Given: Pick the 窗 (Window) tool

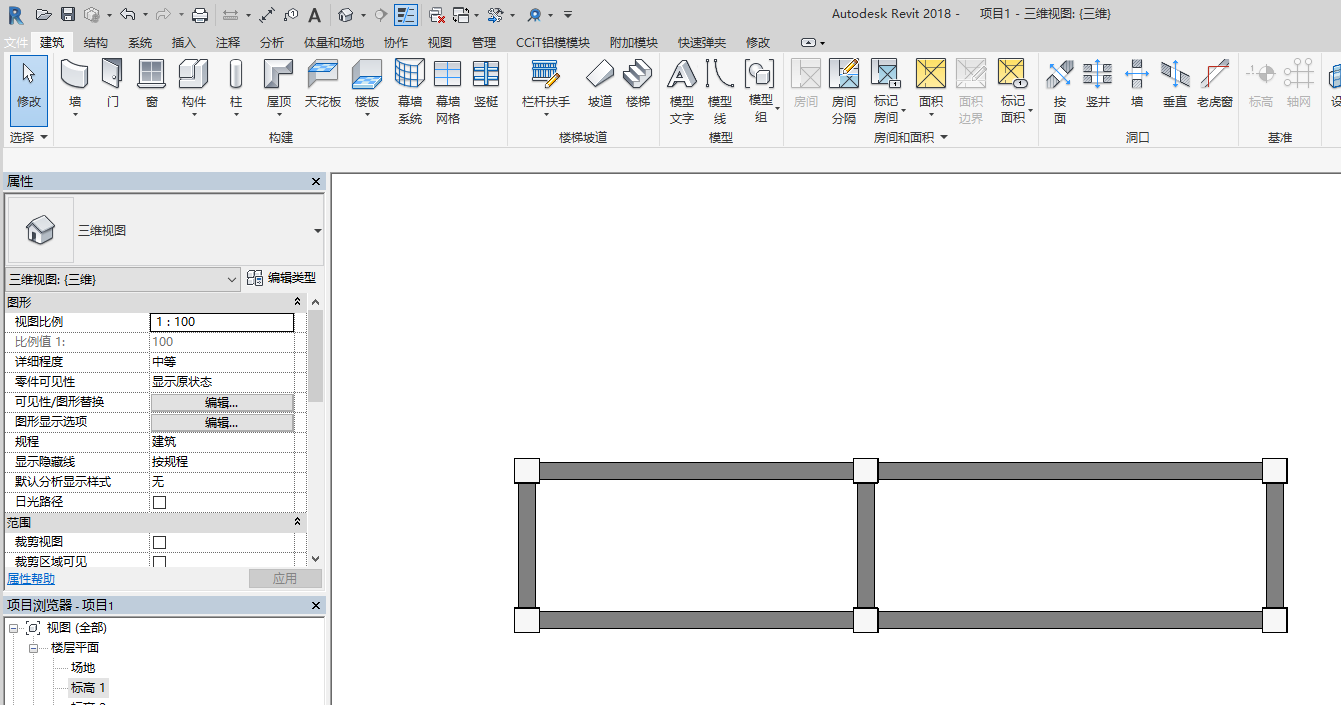Looking at the screenshot, I should 151,84.
